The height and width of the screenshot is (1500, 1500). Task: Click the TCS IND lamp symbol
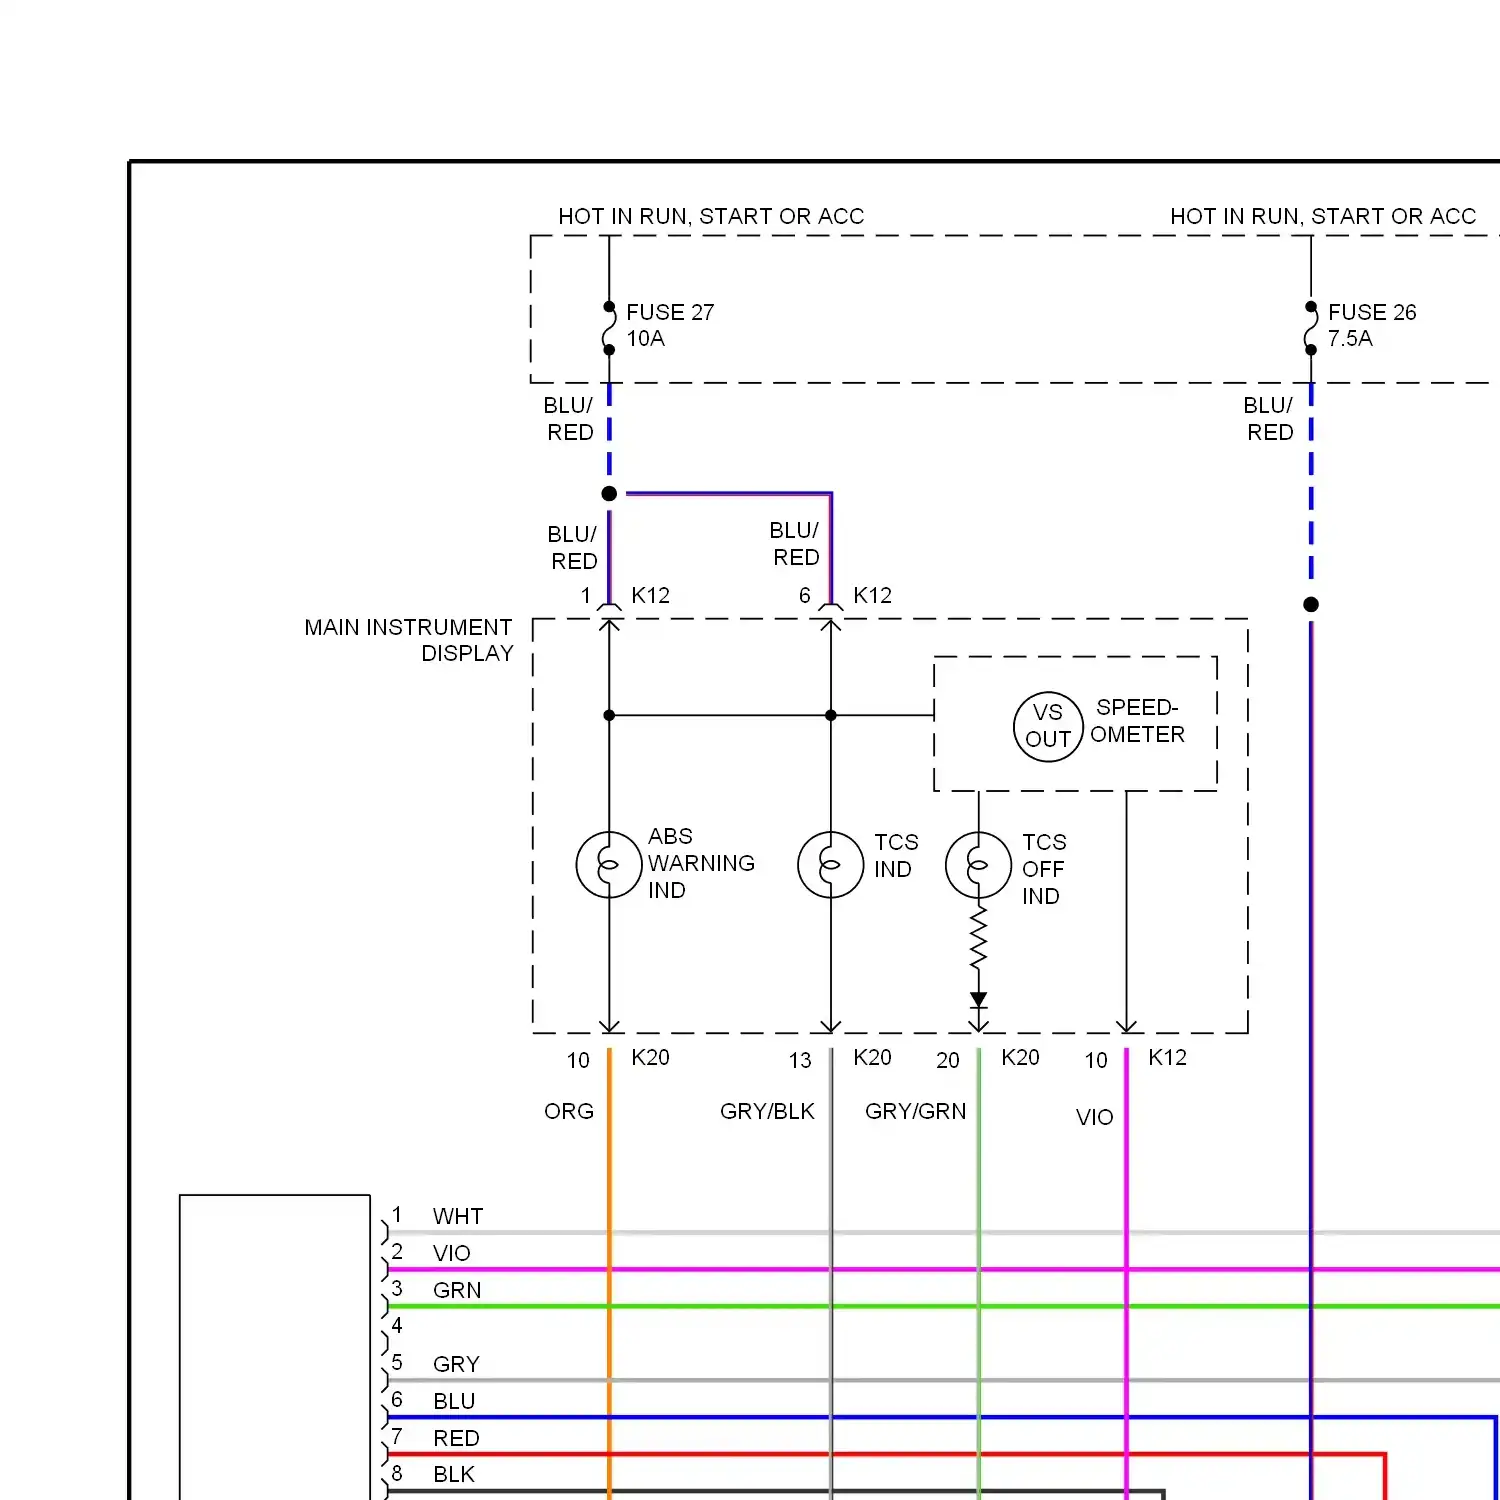pyautogui.click(x=830, y=864)
